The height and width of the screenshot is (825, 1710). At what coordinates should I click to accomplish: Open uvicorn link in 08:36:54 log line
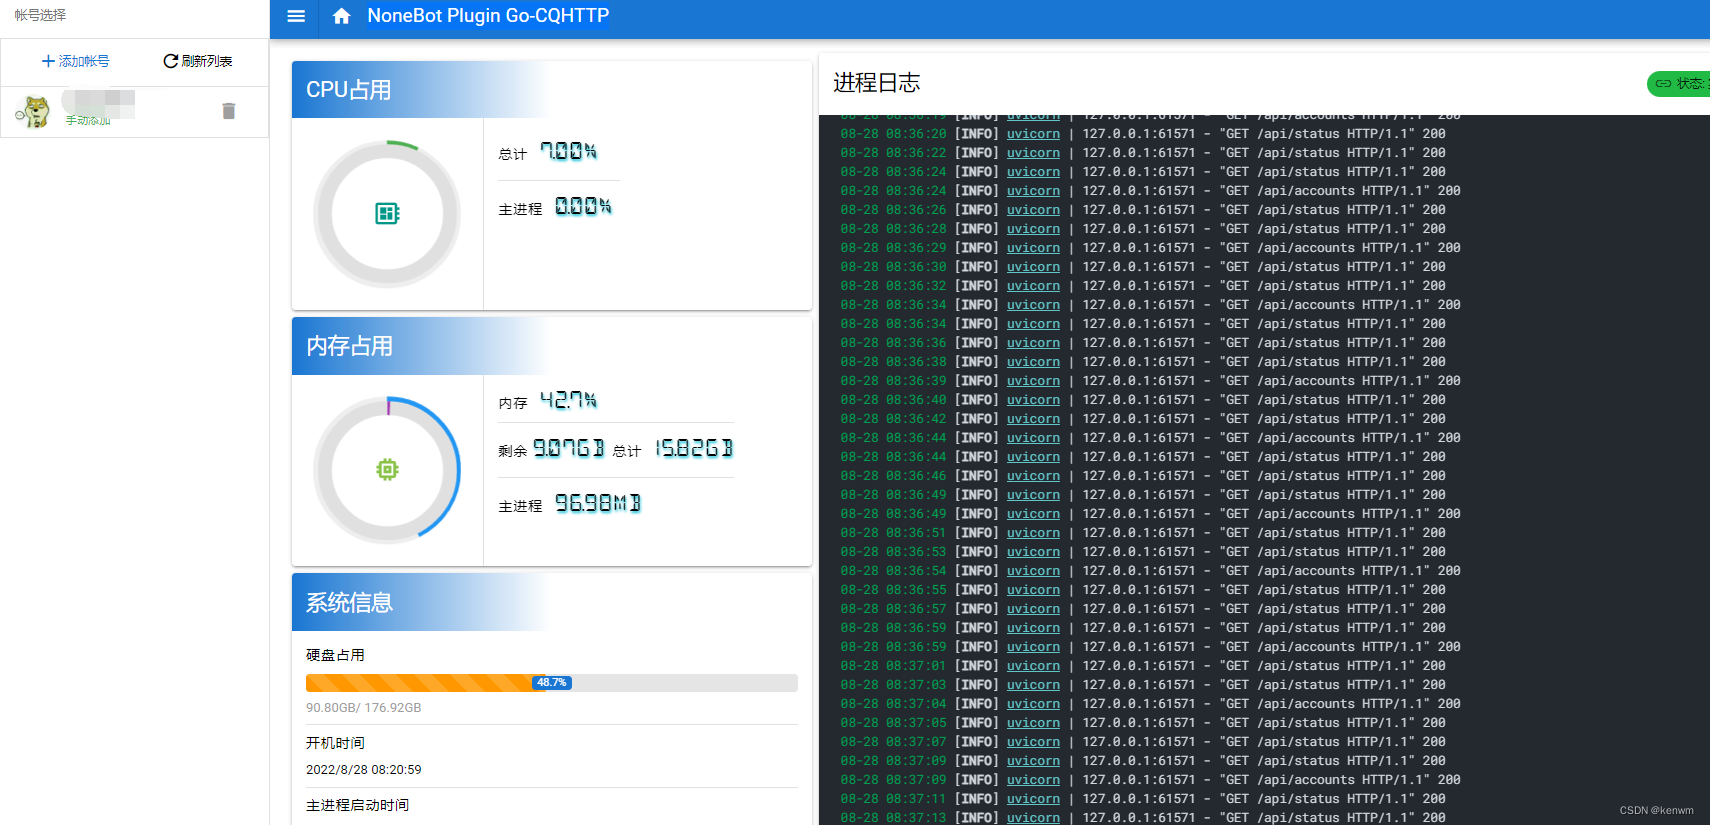coord(1033,571)
